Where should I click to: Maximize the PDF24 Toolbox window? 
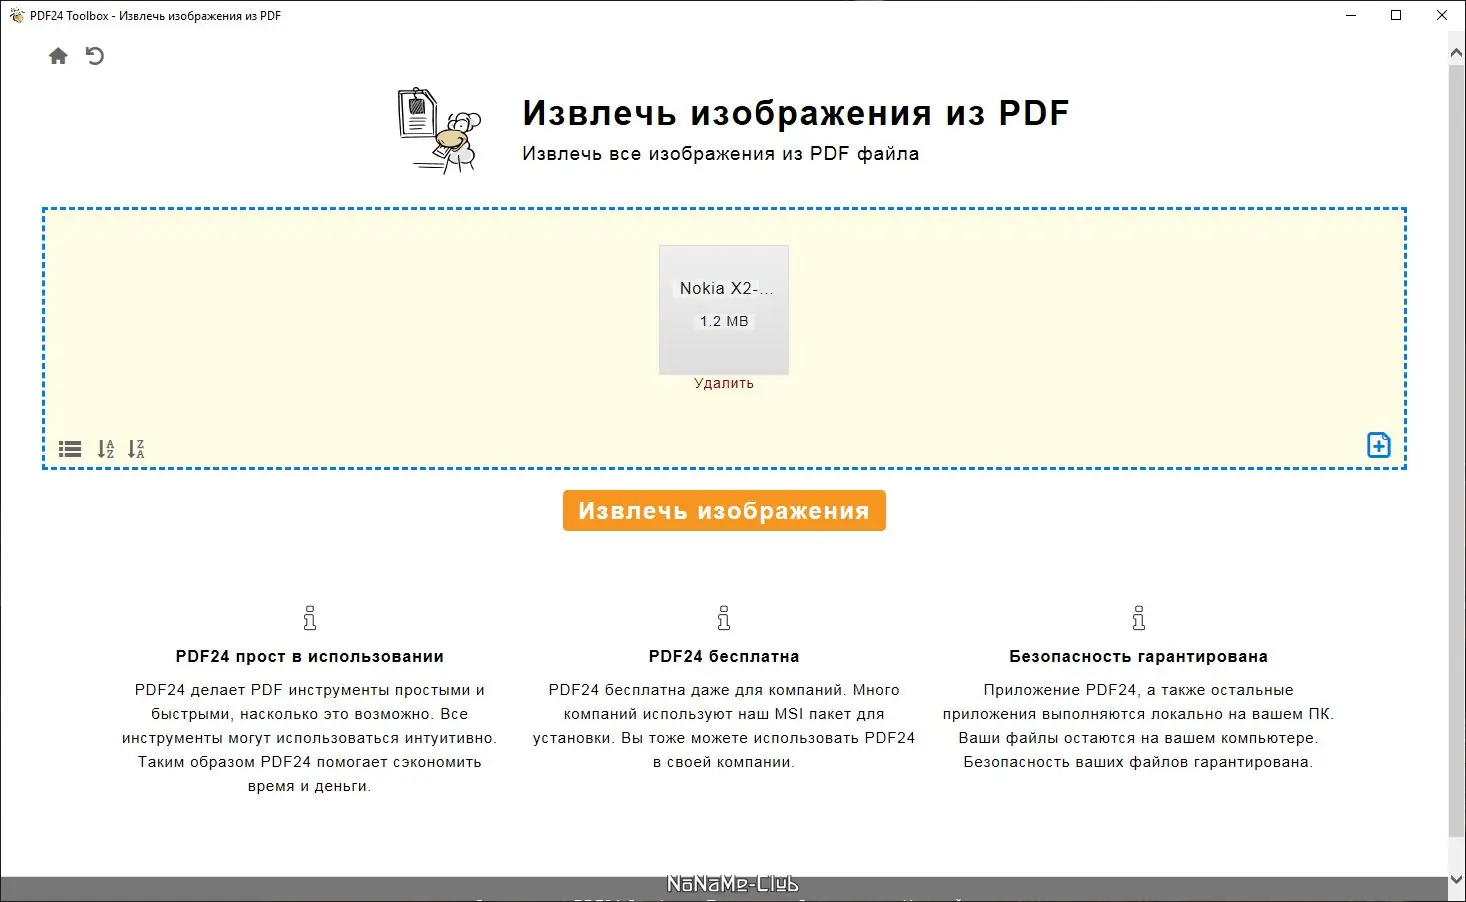pos(1396,15)
